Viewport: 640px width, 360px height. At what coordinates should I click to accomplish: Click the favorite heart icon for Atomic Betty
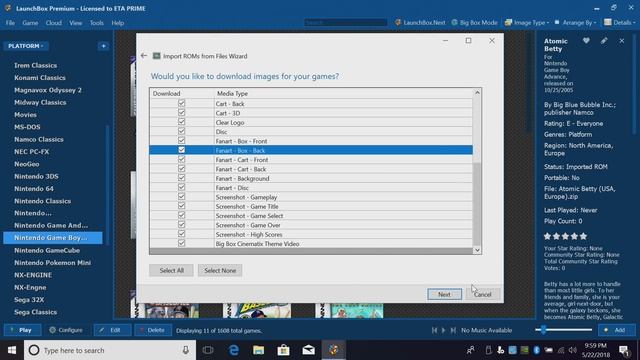(586, 41)
